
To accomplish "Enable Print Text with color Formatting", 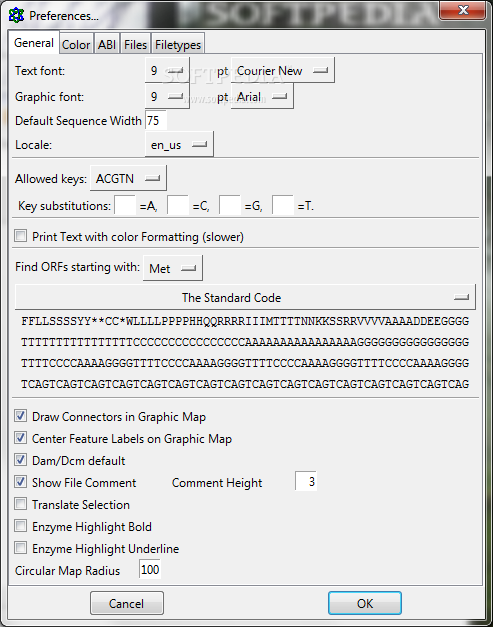I will tap(20, 236).
